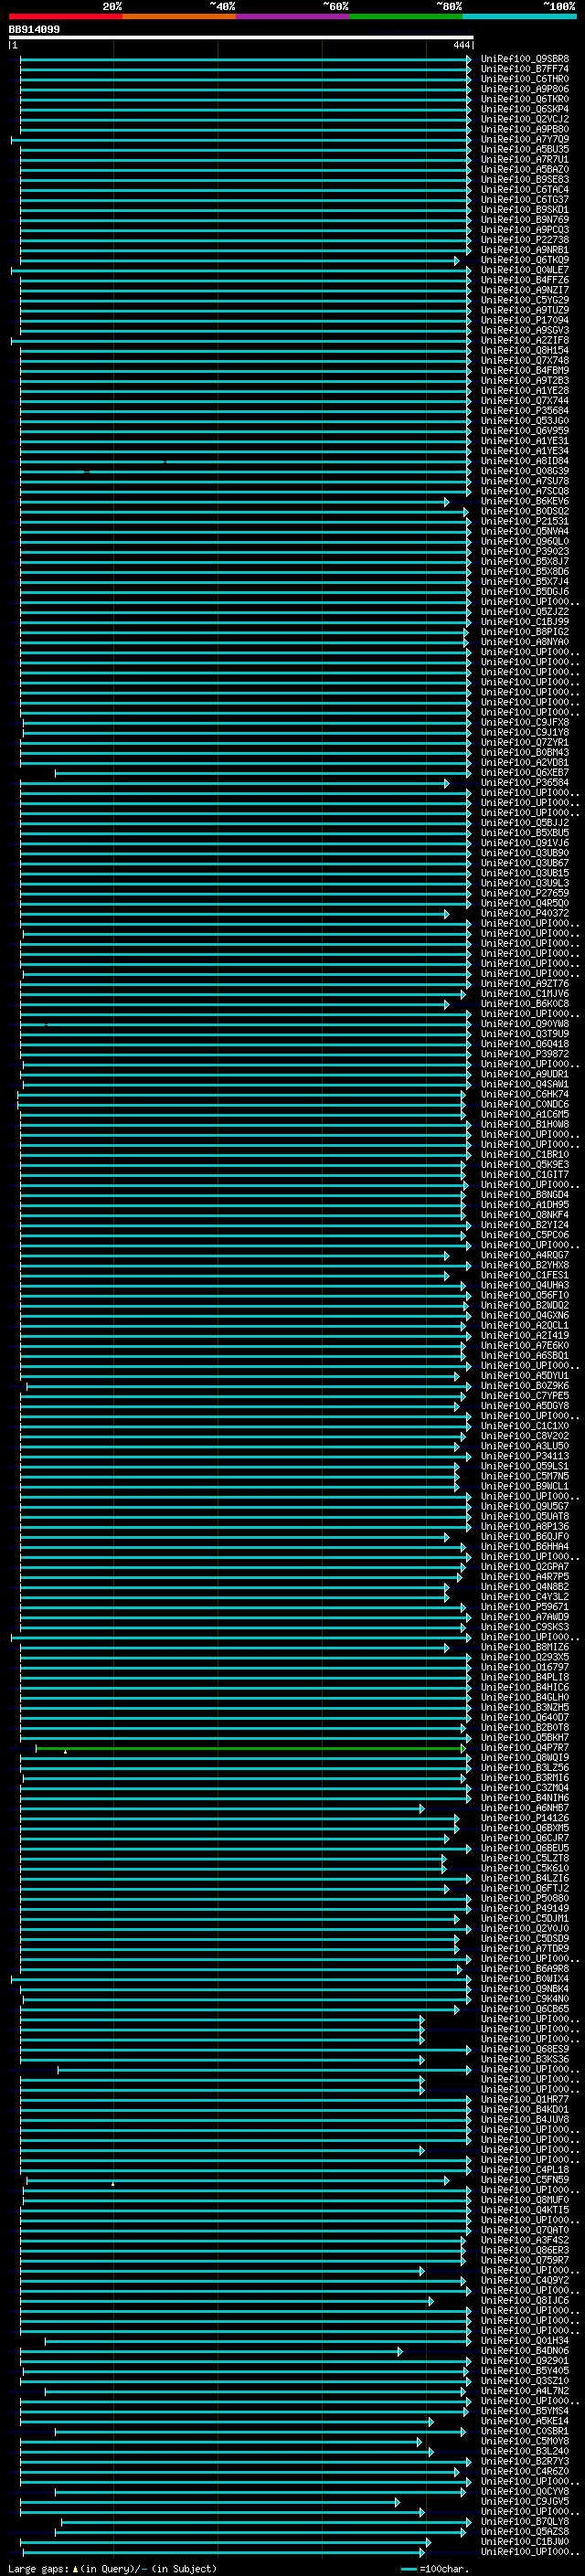Click the UniRef100_C9JFX8 label
This screenshot has height=2576, width=585.
pyautogui.click(x=525, y=722)
